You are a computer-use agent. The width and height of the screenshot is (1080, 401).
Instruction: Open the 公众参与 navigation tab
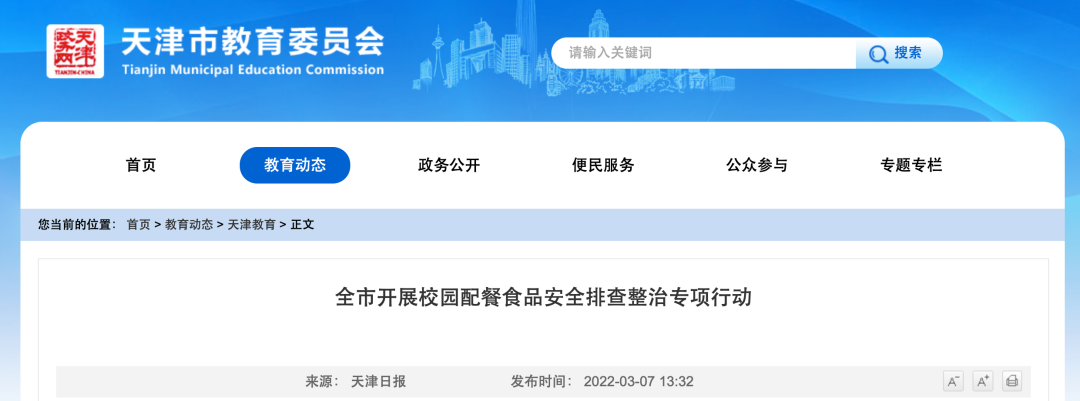[x=757, y=165]
